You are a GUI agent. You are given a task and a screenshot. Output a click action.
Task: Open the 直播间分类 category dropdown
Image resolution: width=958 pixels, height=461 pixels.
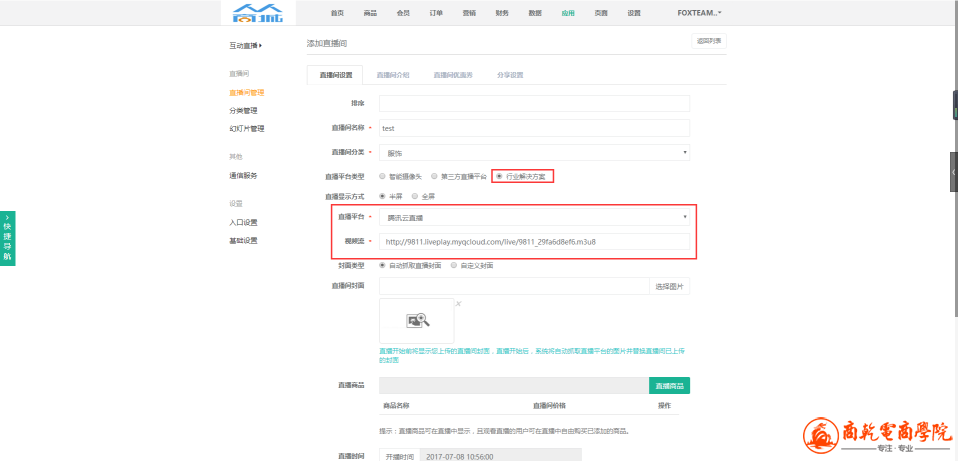click(x=534, y=152)
